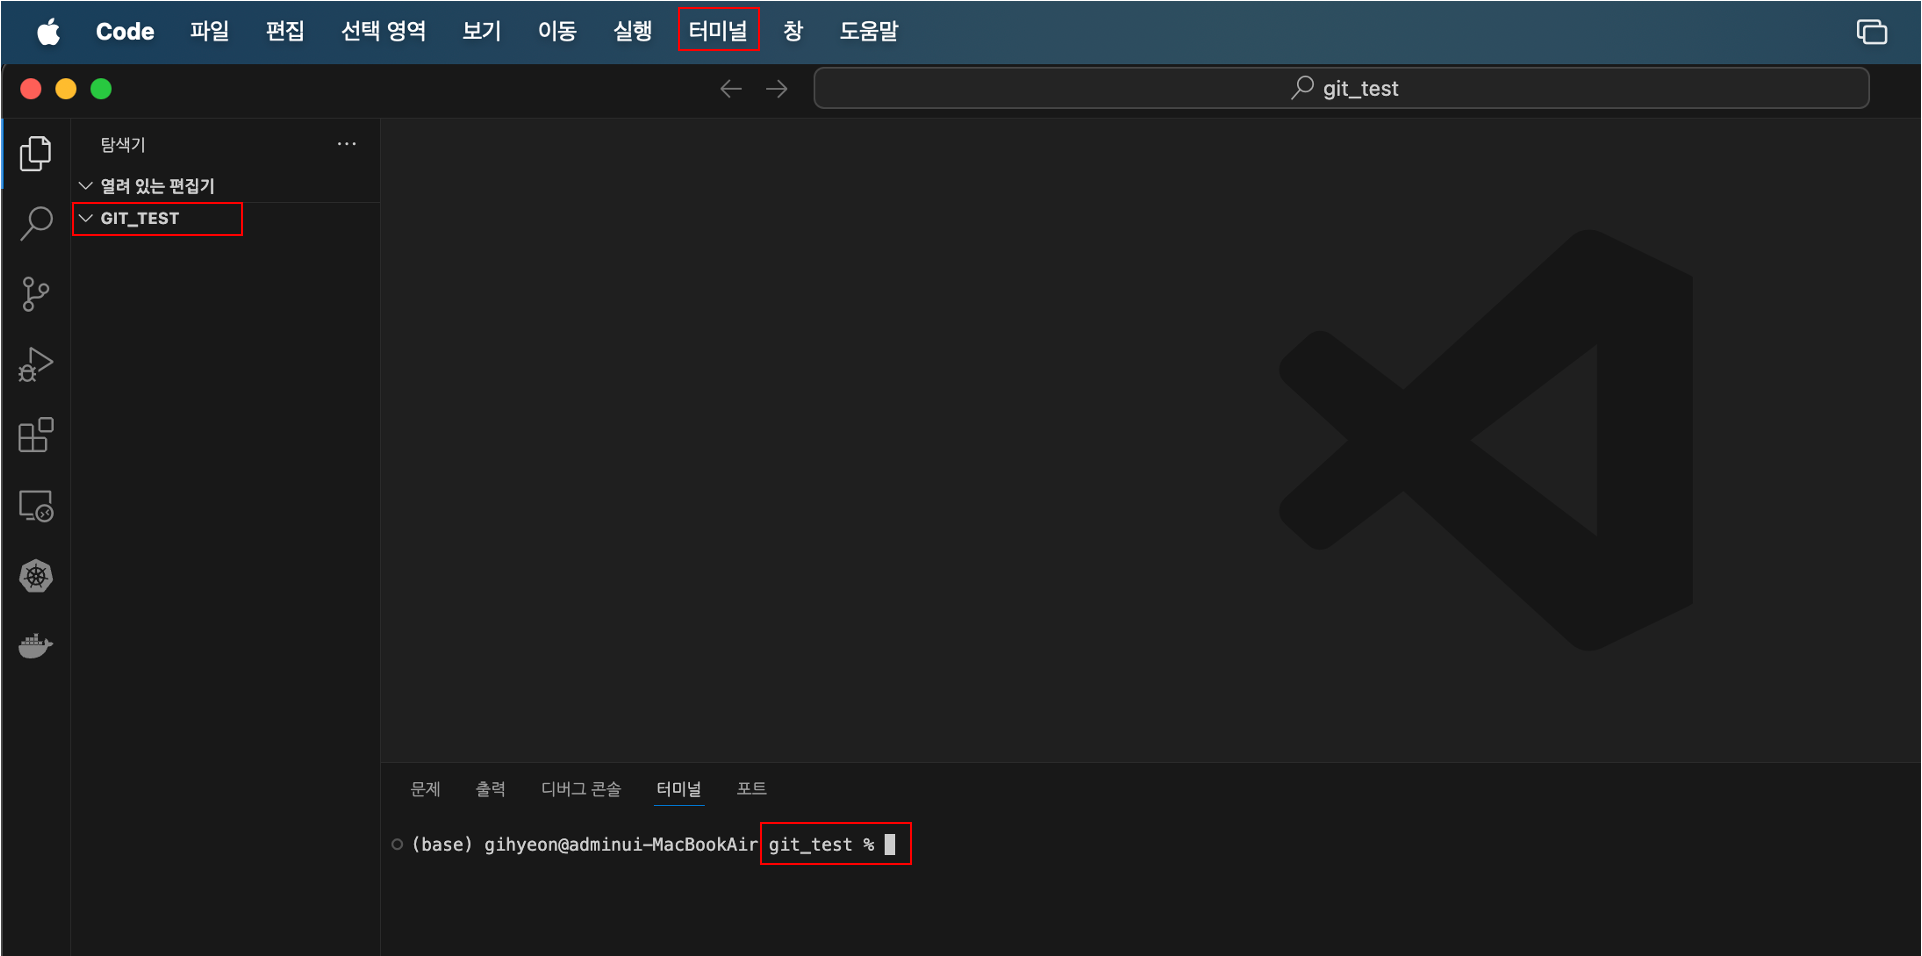Switch to the 디버그 콘솔 tab
The image size is (1922, 956).
[581, 789]
